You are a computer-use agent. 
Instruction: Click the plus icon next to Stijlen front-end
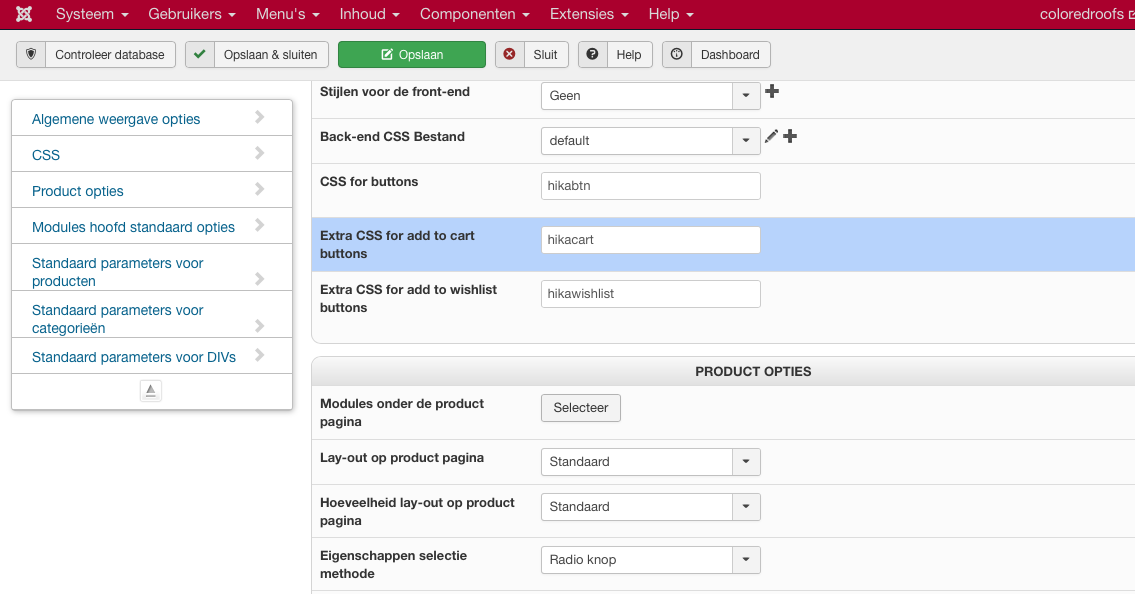pyautogui.click(x=772, y=91)
